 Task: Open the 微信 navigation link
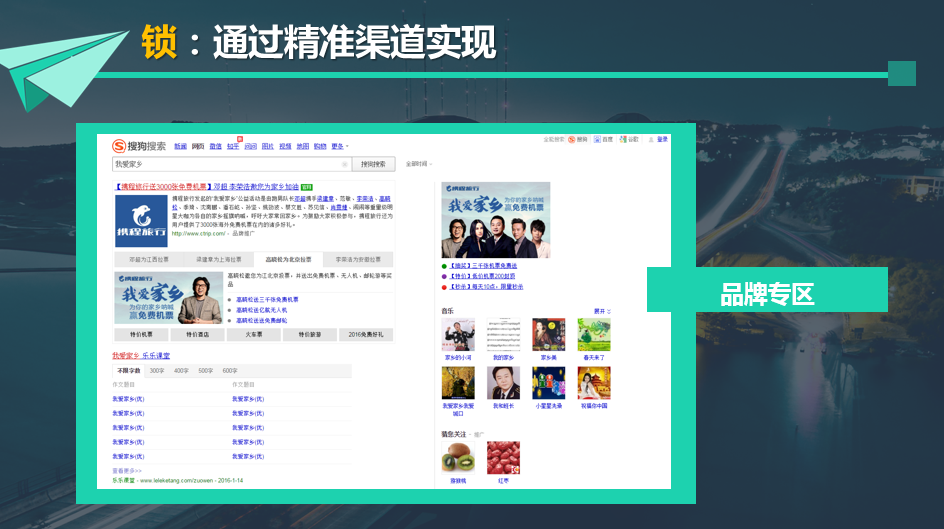[x=216, y=146]
